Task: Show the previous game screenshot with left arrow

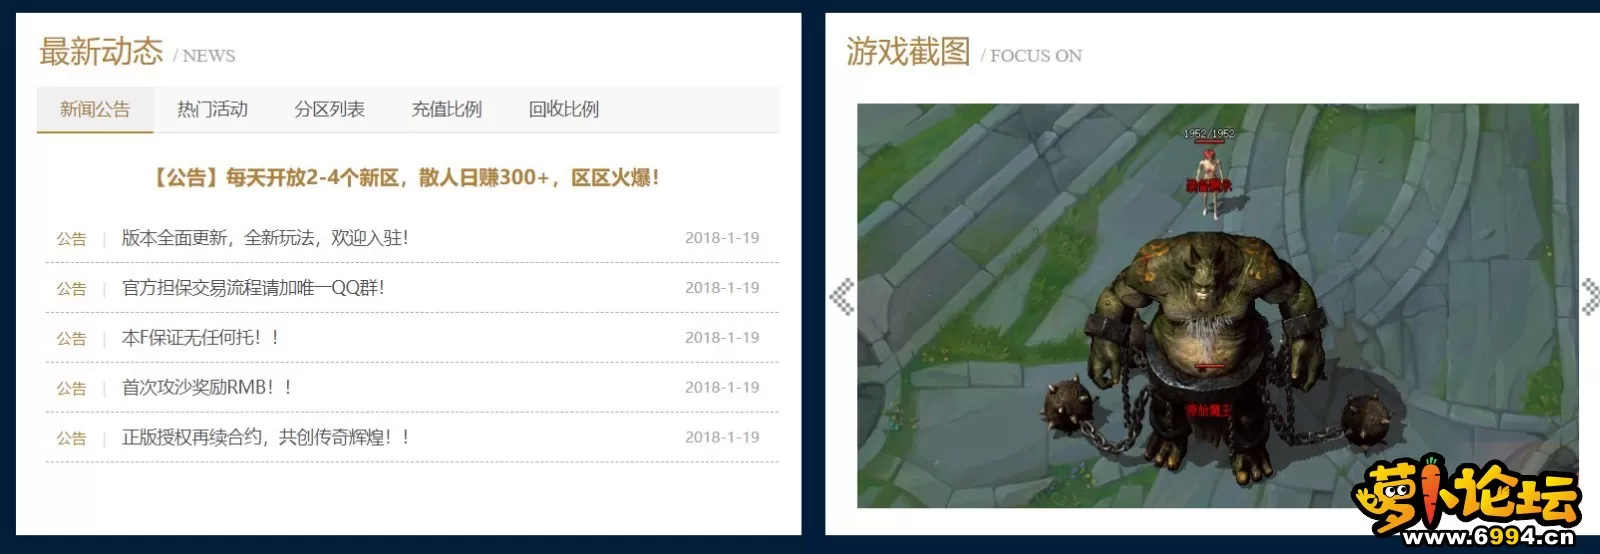Action: point(842,297)
